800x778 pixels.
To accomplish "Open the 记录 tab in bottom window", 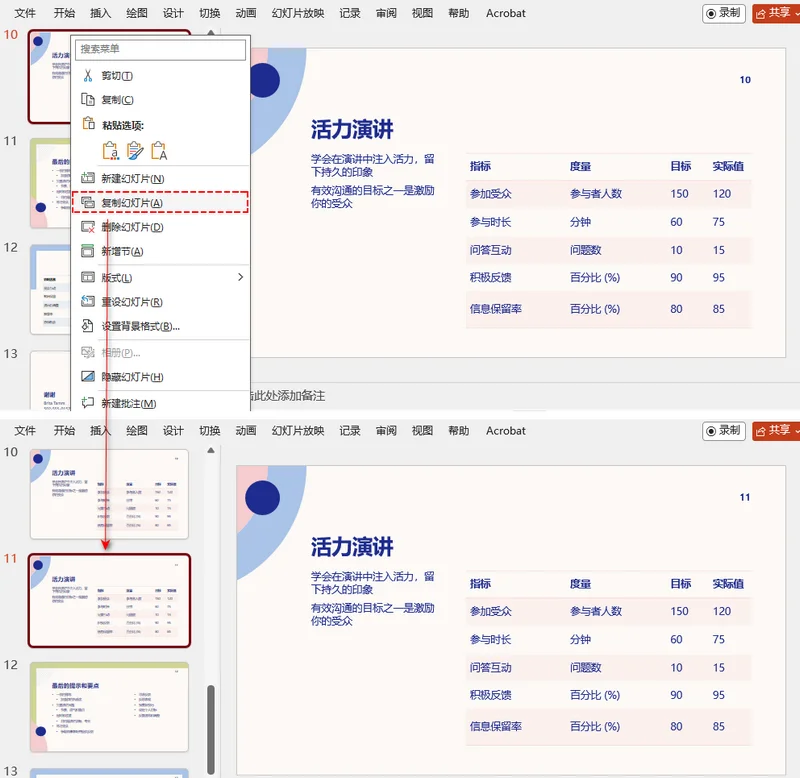I will [350, 431].
